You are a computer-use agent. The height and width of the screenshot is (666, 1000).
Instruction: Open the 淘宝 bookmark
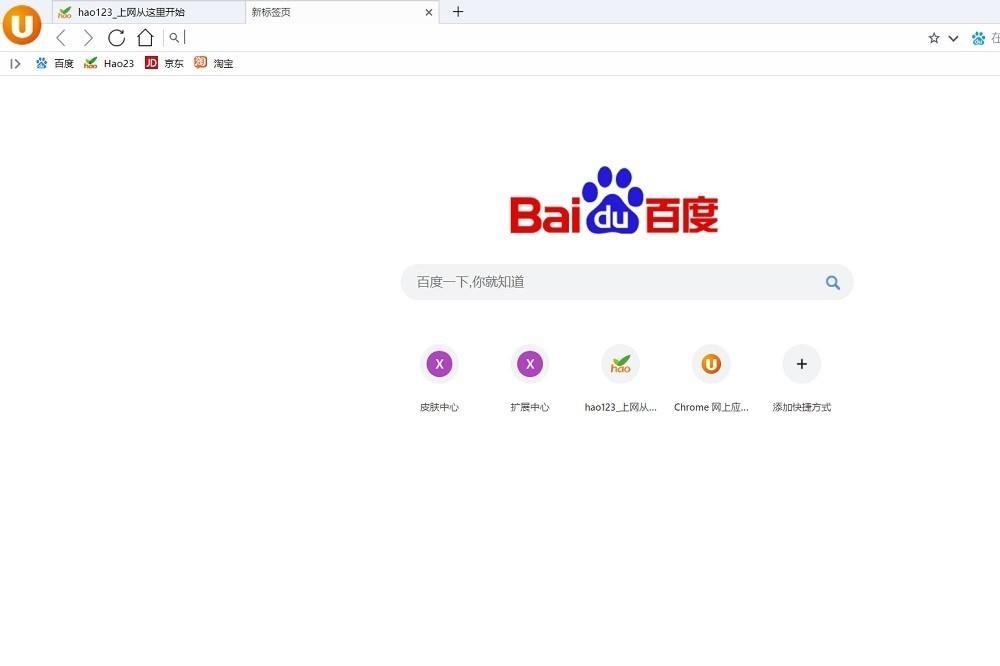point(214,63)
